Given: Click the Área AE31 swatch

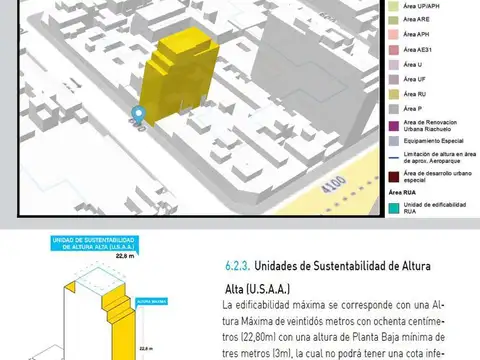Looking at the screenshot, I should coord(394,50).
